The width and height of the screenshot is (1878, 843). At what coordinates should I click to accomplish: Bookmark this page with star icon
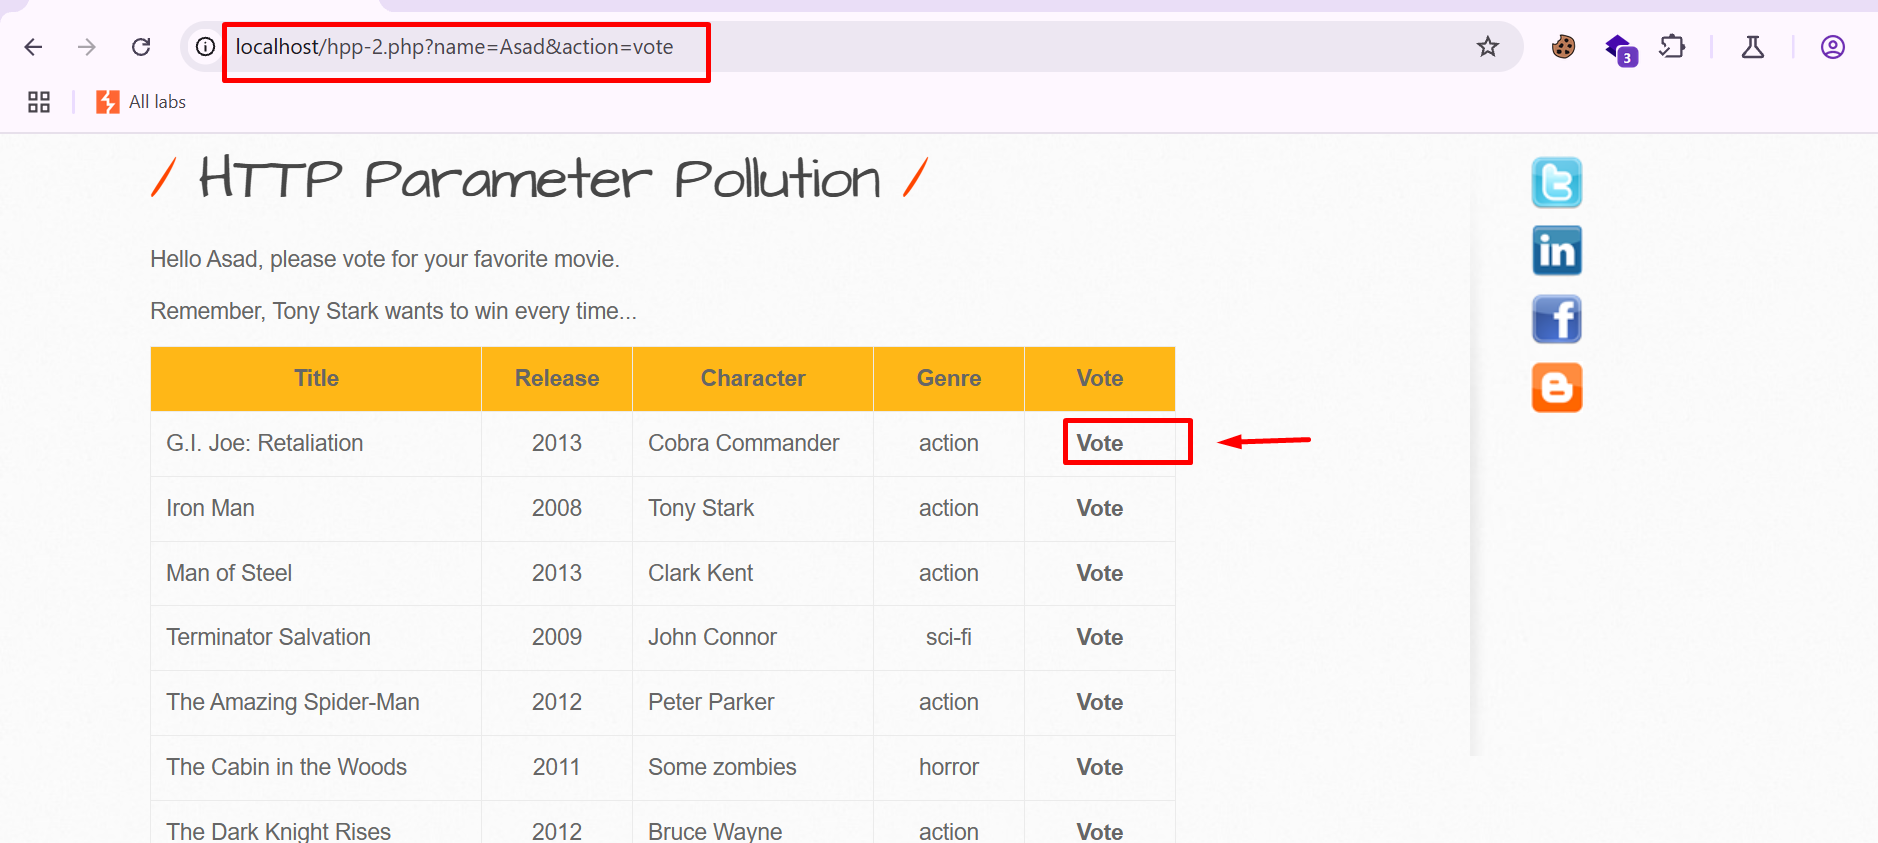(1487, 47)
